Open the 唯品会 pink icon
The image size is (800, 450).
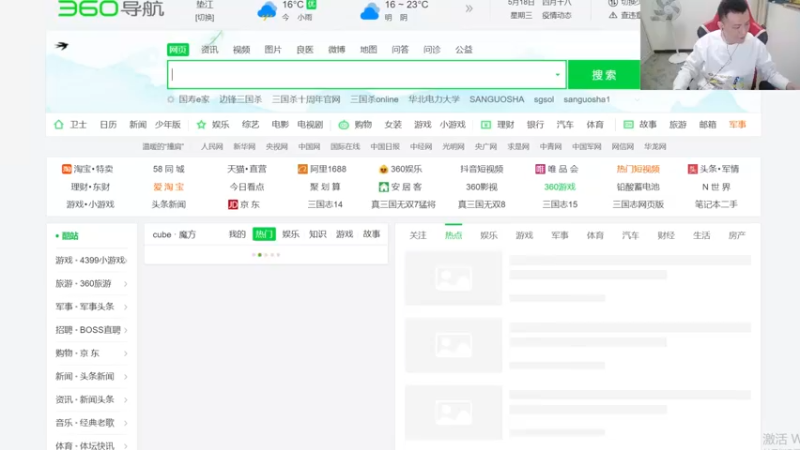pos(540,169)
